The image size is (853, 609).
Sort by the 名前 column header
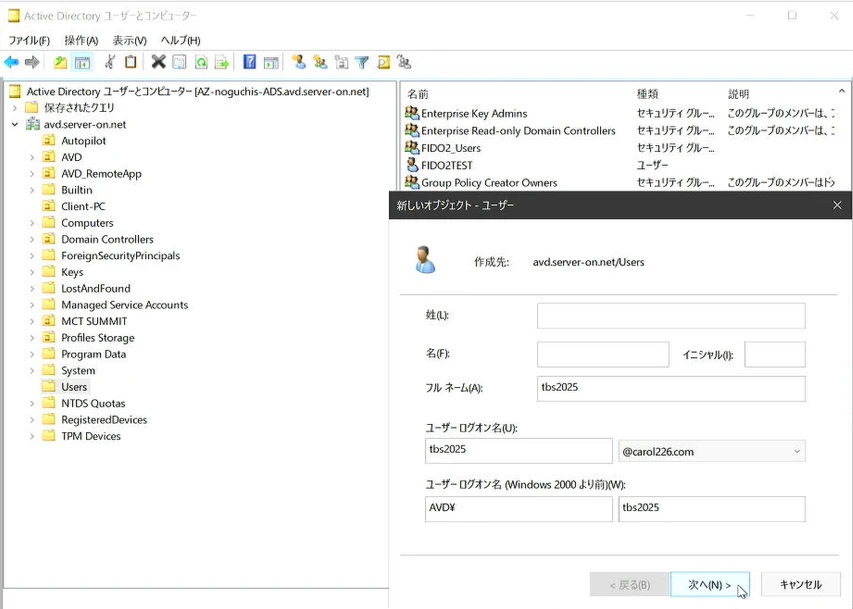click(x=418, y=94)
